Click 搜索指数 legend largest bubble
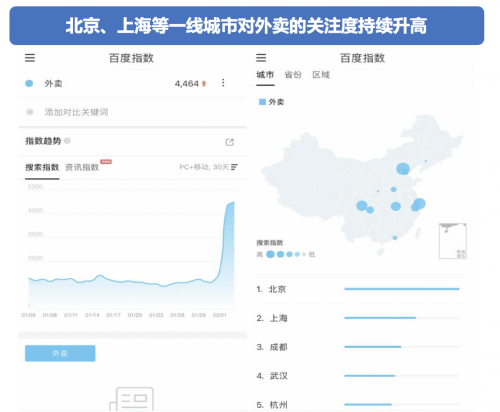 270,254
